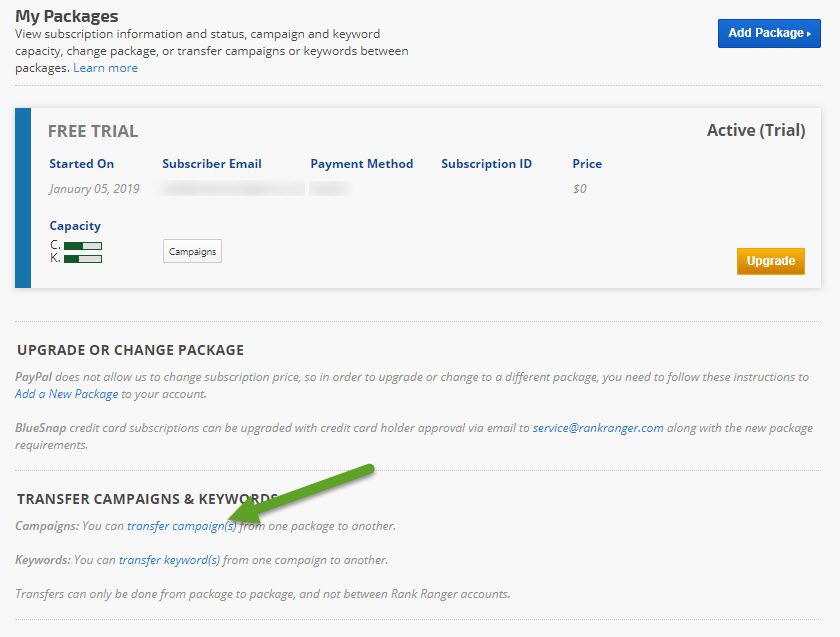840x637 pixels.
Task: Click the January 05, 2019 start date
Action: [x=95, y=189]
